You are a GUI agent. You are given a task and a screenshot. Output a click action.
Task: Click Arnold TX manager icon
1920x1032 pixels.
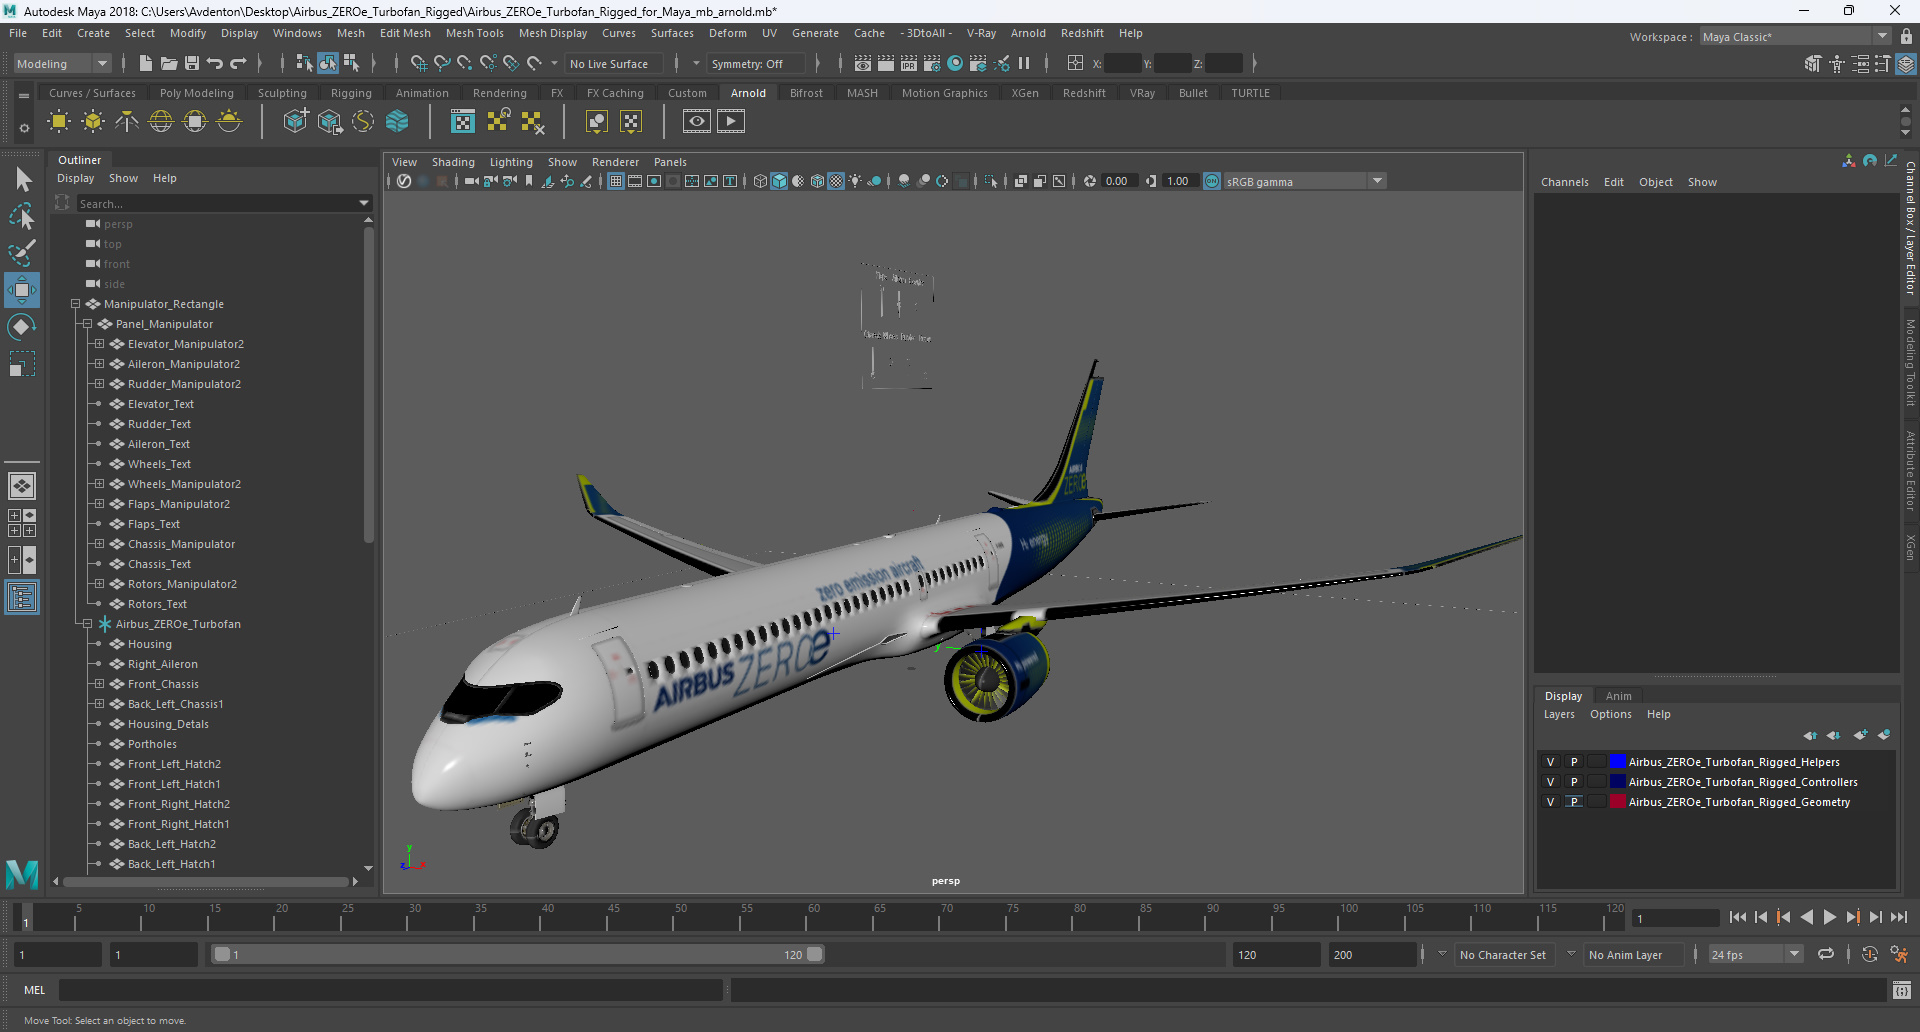point(463,122)
